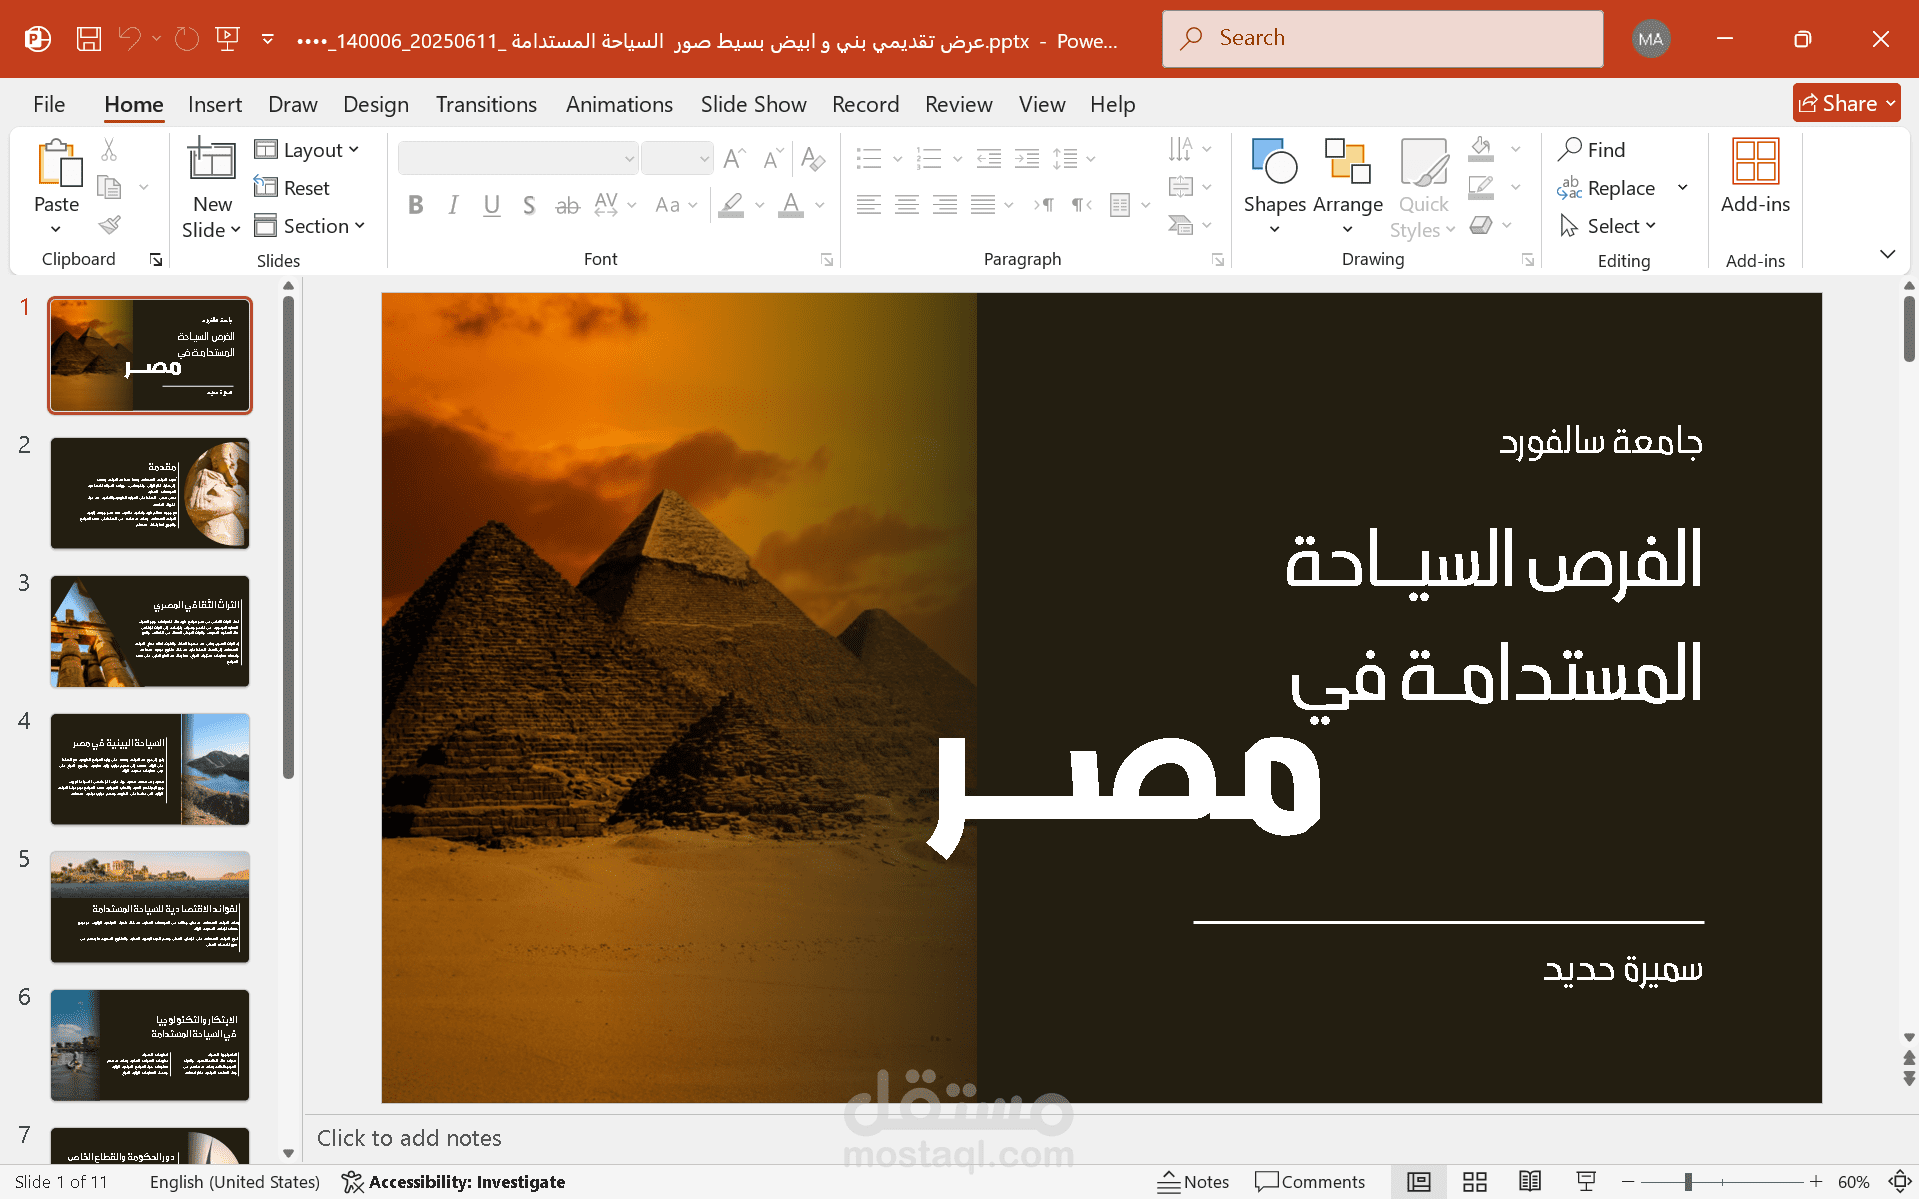Clear all formatting icon

[813, 158]
